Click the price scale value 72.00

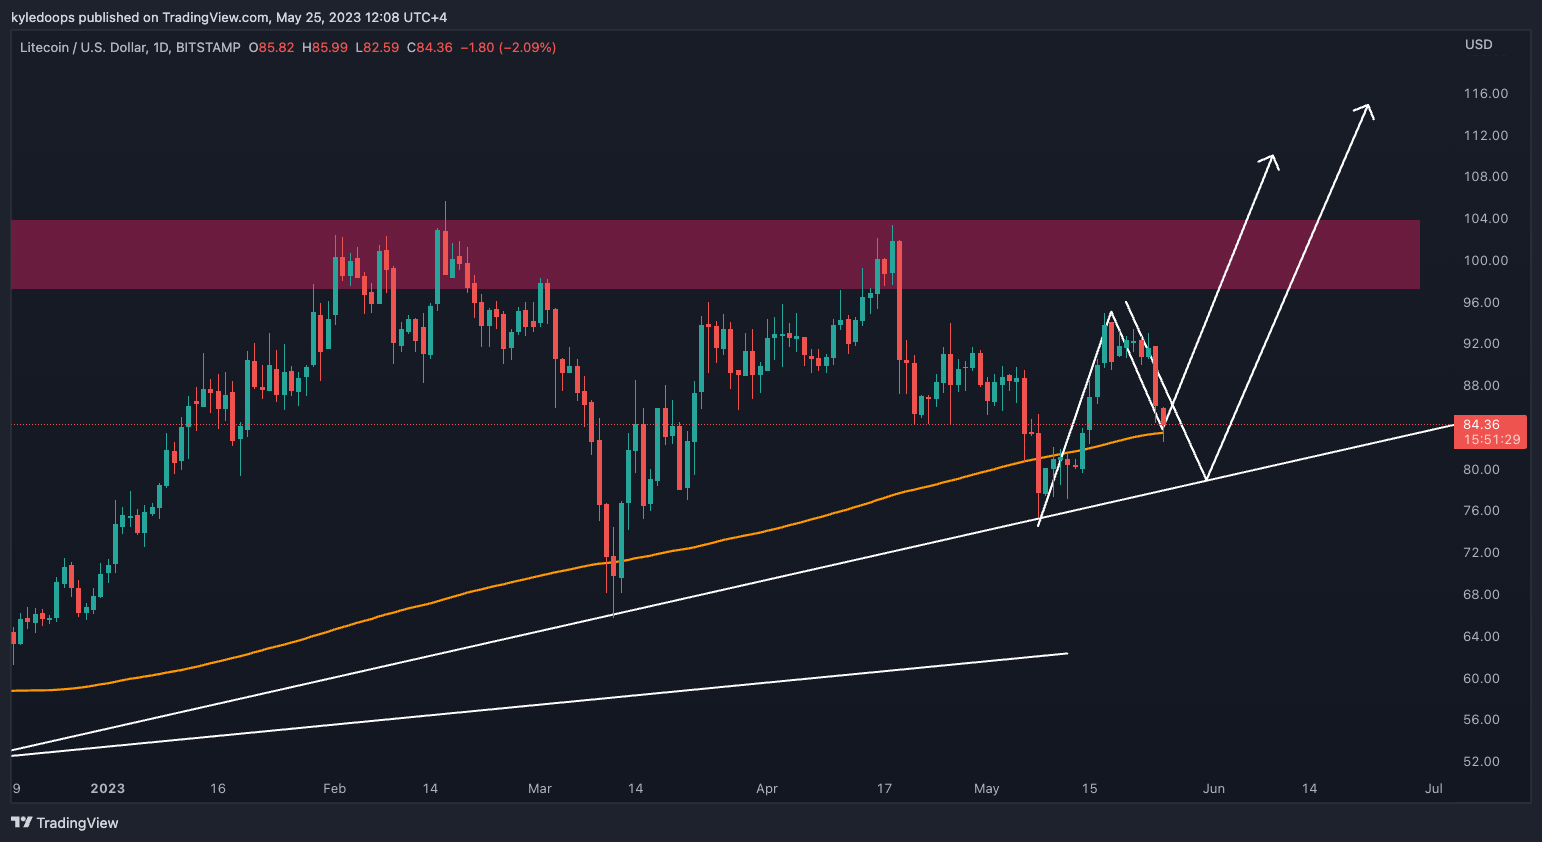click(1482, 552)
